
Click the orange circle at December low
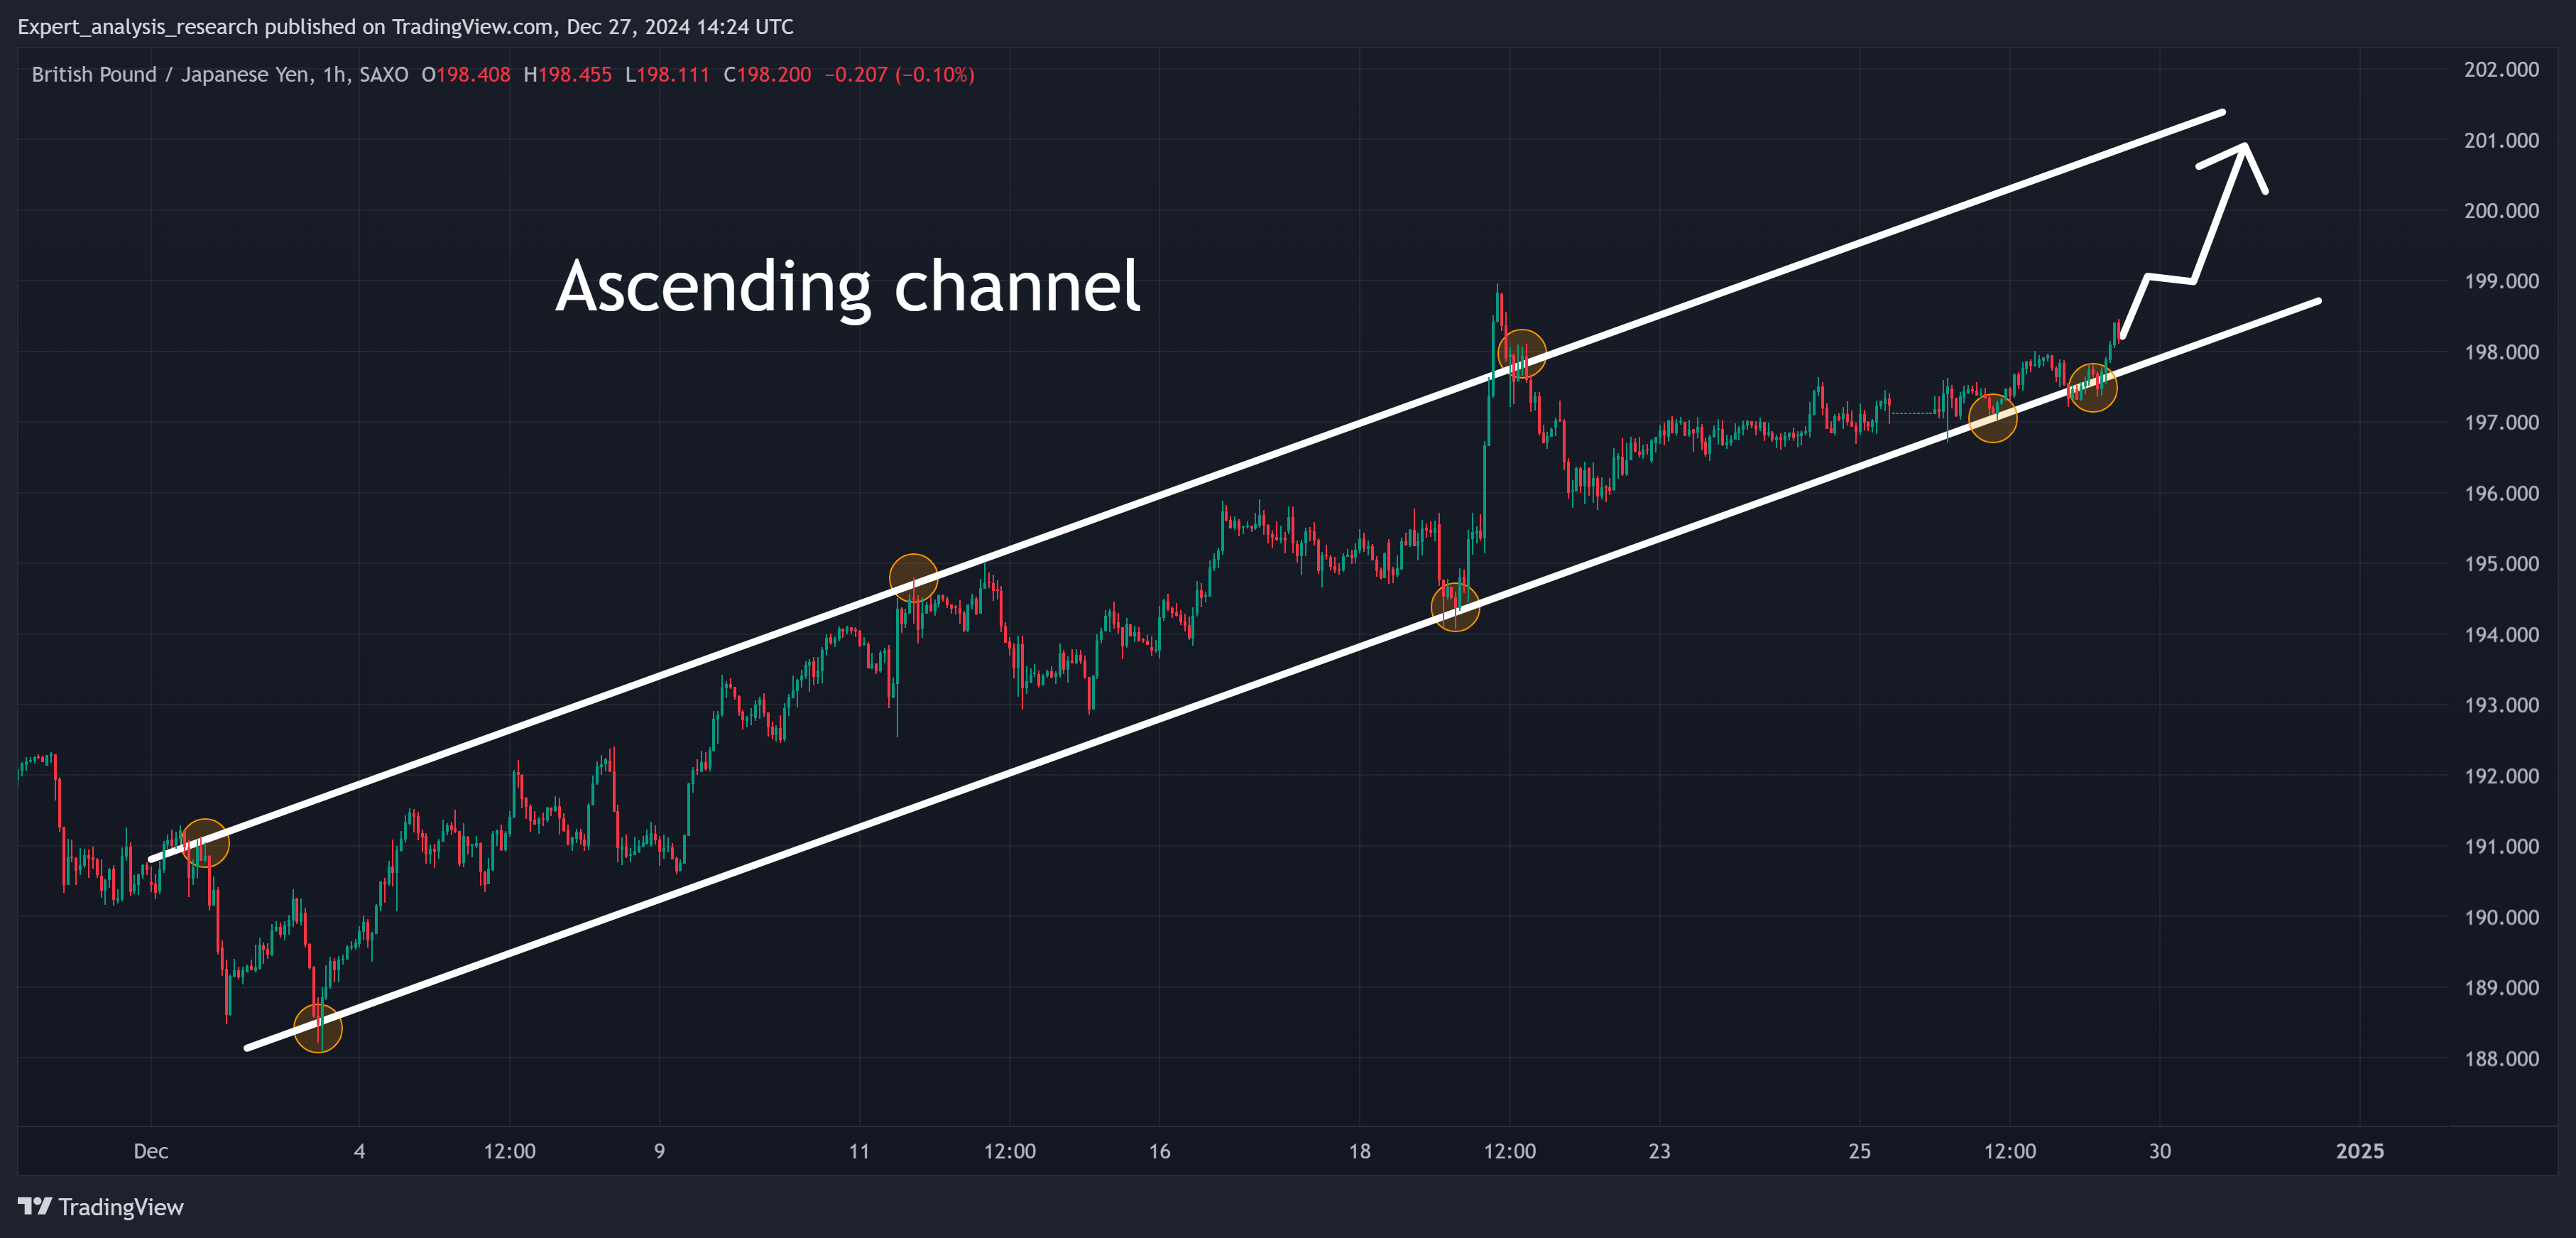[318, 1028]
